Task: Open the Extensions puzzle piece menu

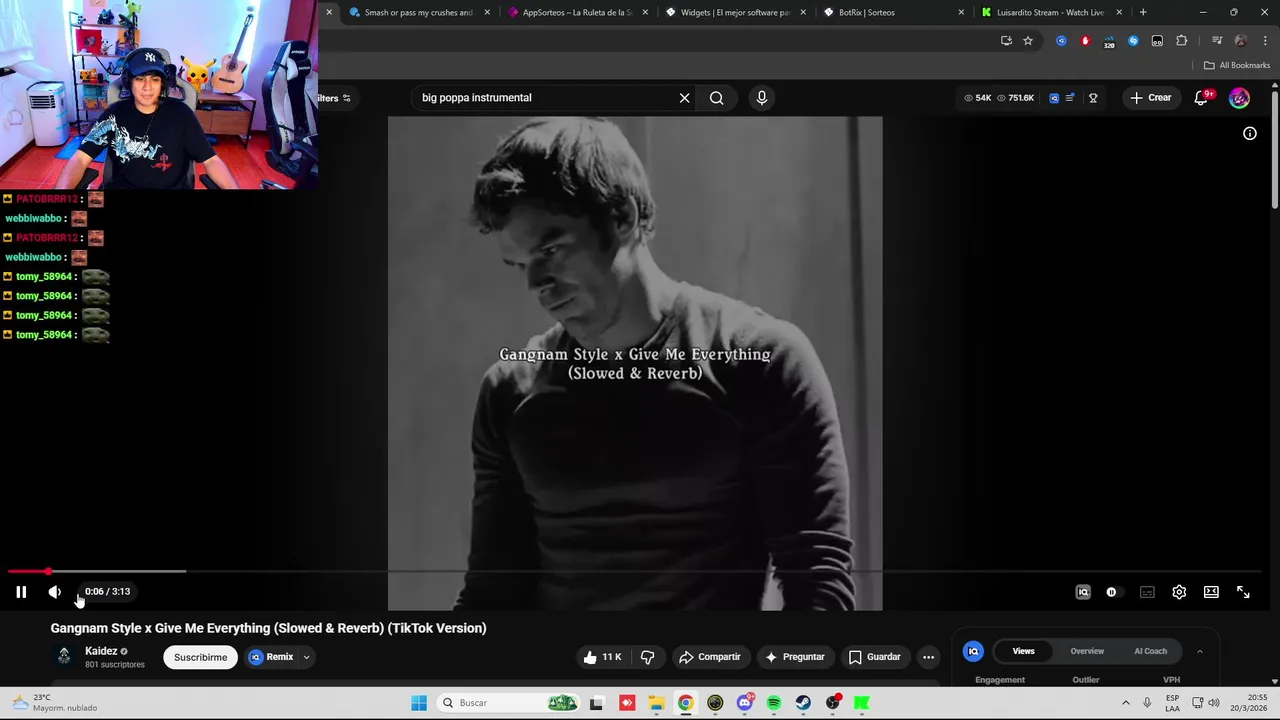Action: tap(1181, 41)
